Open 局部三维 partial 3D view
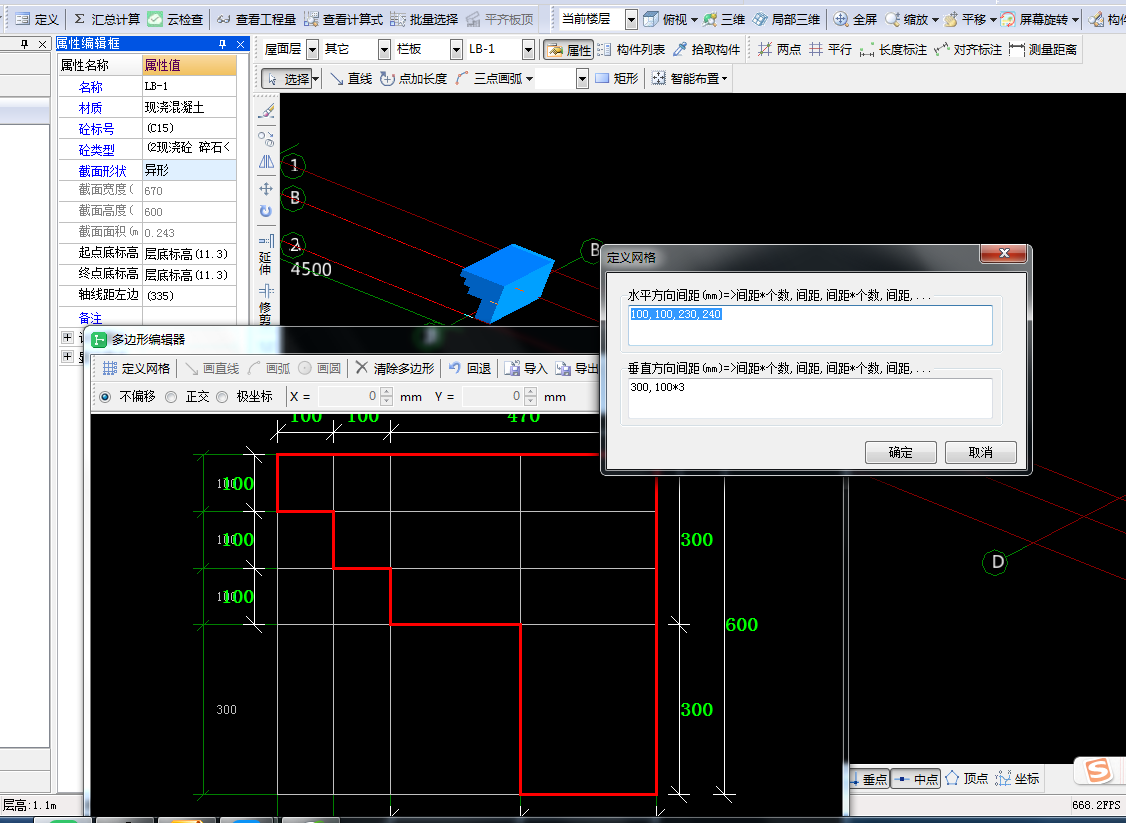 [786, 19]
